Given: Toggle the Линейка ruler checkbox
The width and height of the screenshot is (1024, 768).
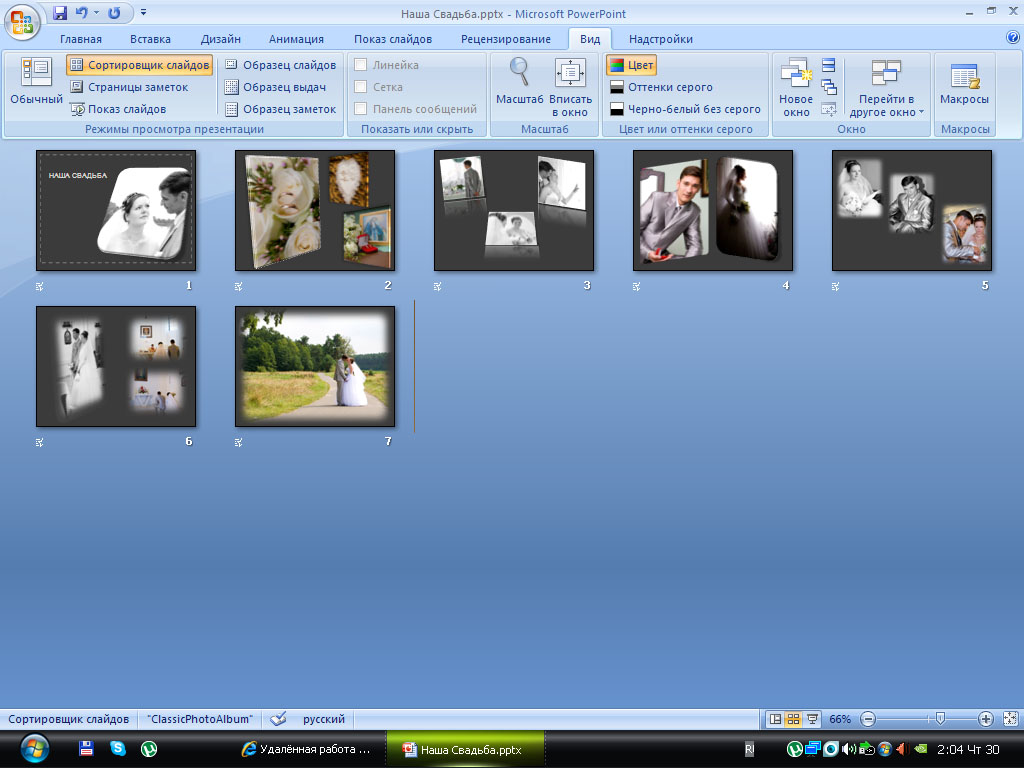Looking at the screenshot, I should click(x=361, y=65).
